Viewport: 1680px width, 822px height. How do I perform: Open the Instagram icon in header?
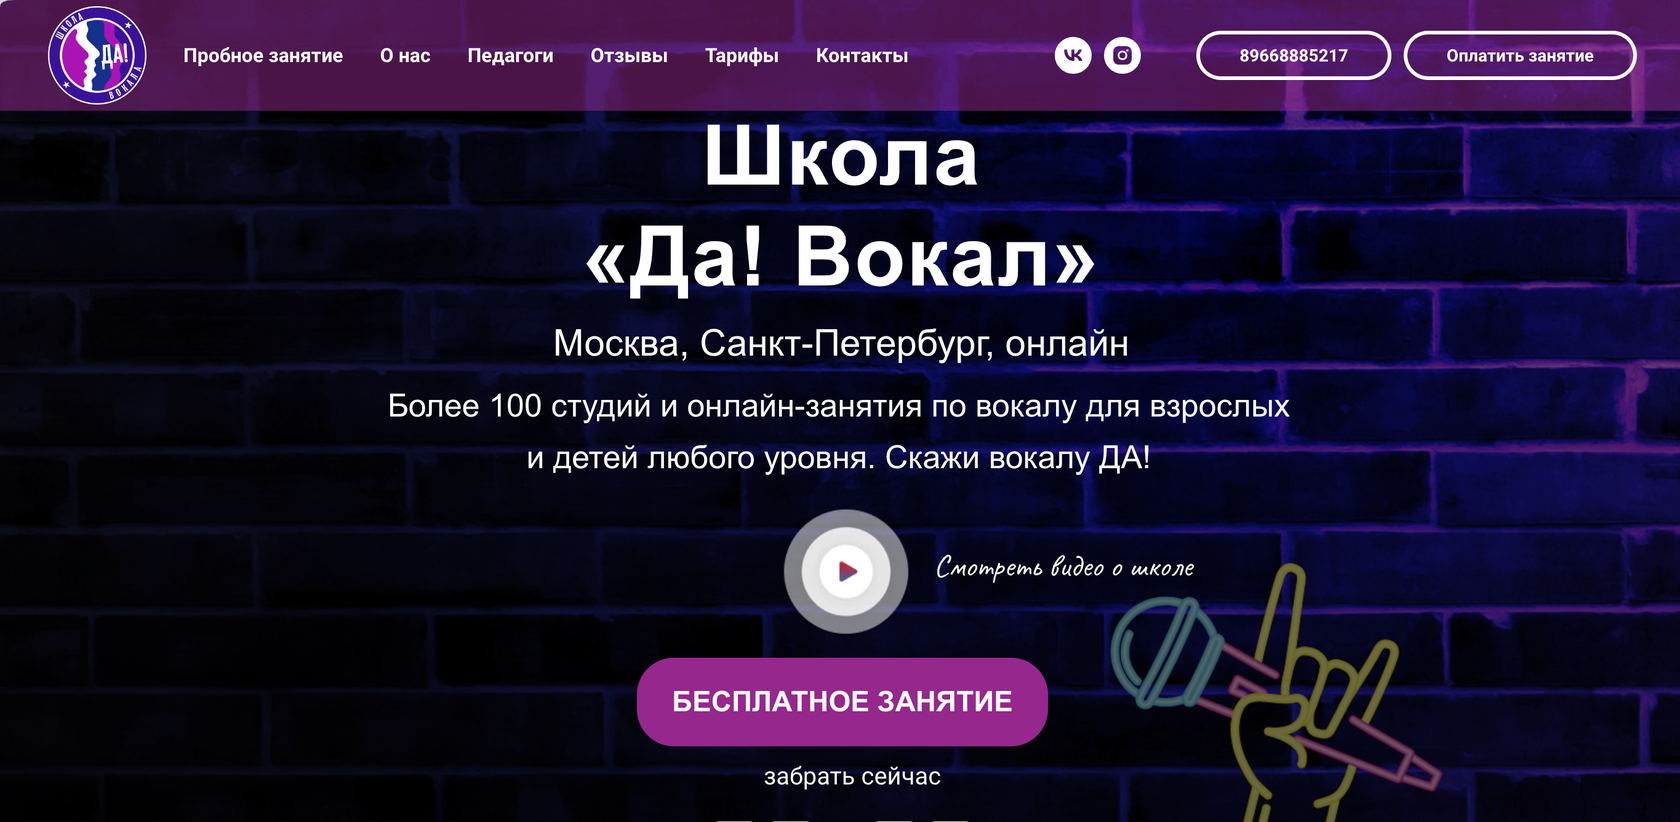(x=1122, y=55)
